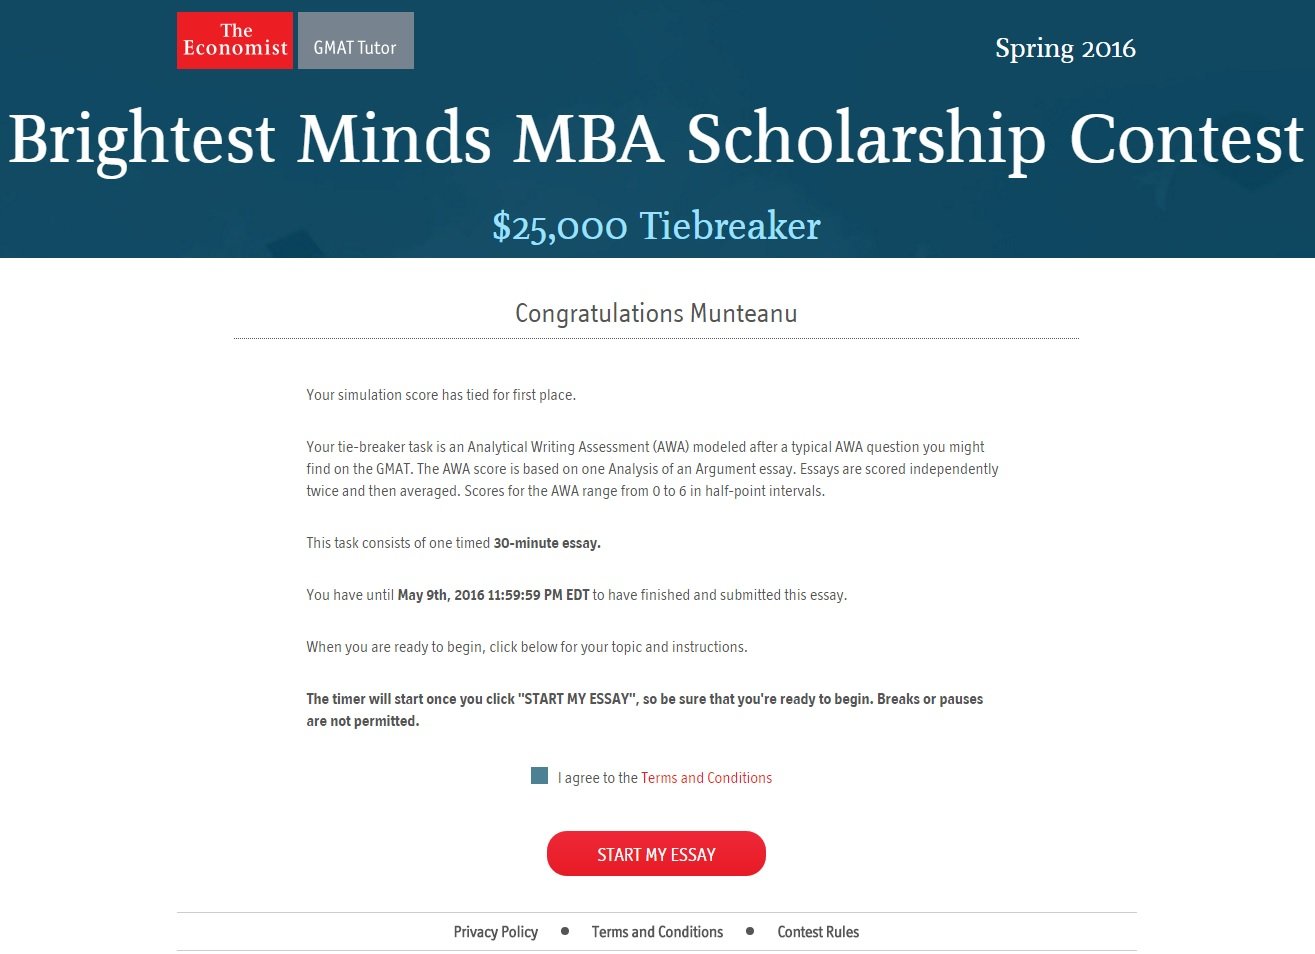The width and height of the screenshot is (1315, 954).
Task: Open the Privacy Policy footer link
Action: click(495, 932)
